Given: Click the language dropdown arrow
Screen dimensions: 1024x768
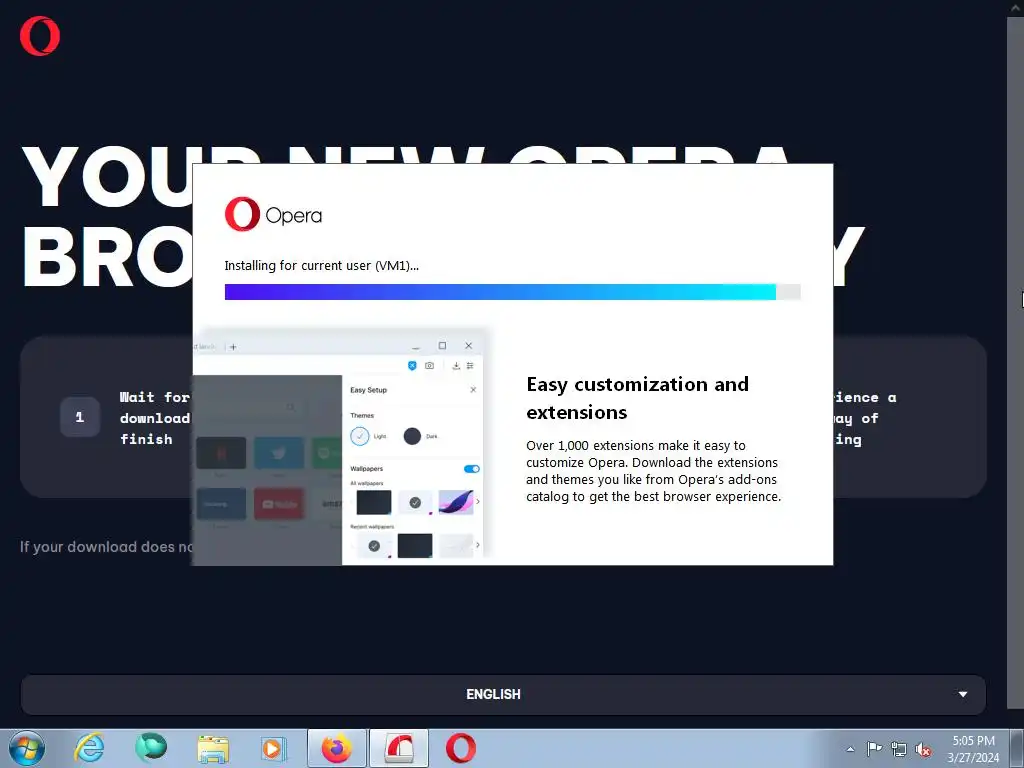Looking at the screenshot, I should pos(963,694).
